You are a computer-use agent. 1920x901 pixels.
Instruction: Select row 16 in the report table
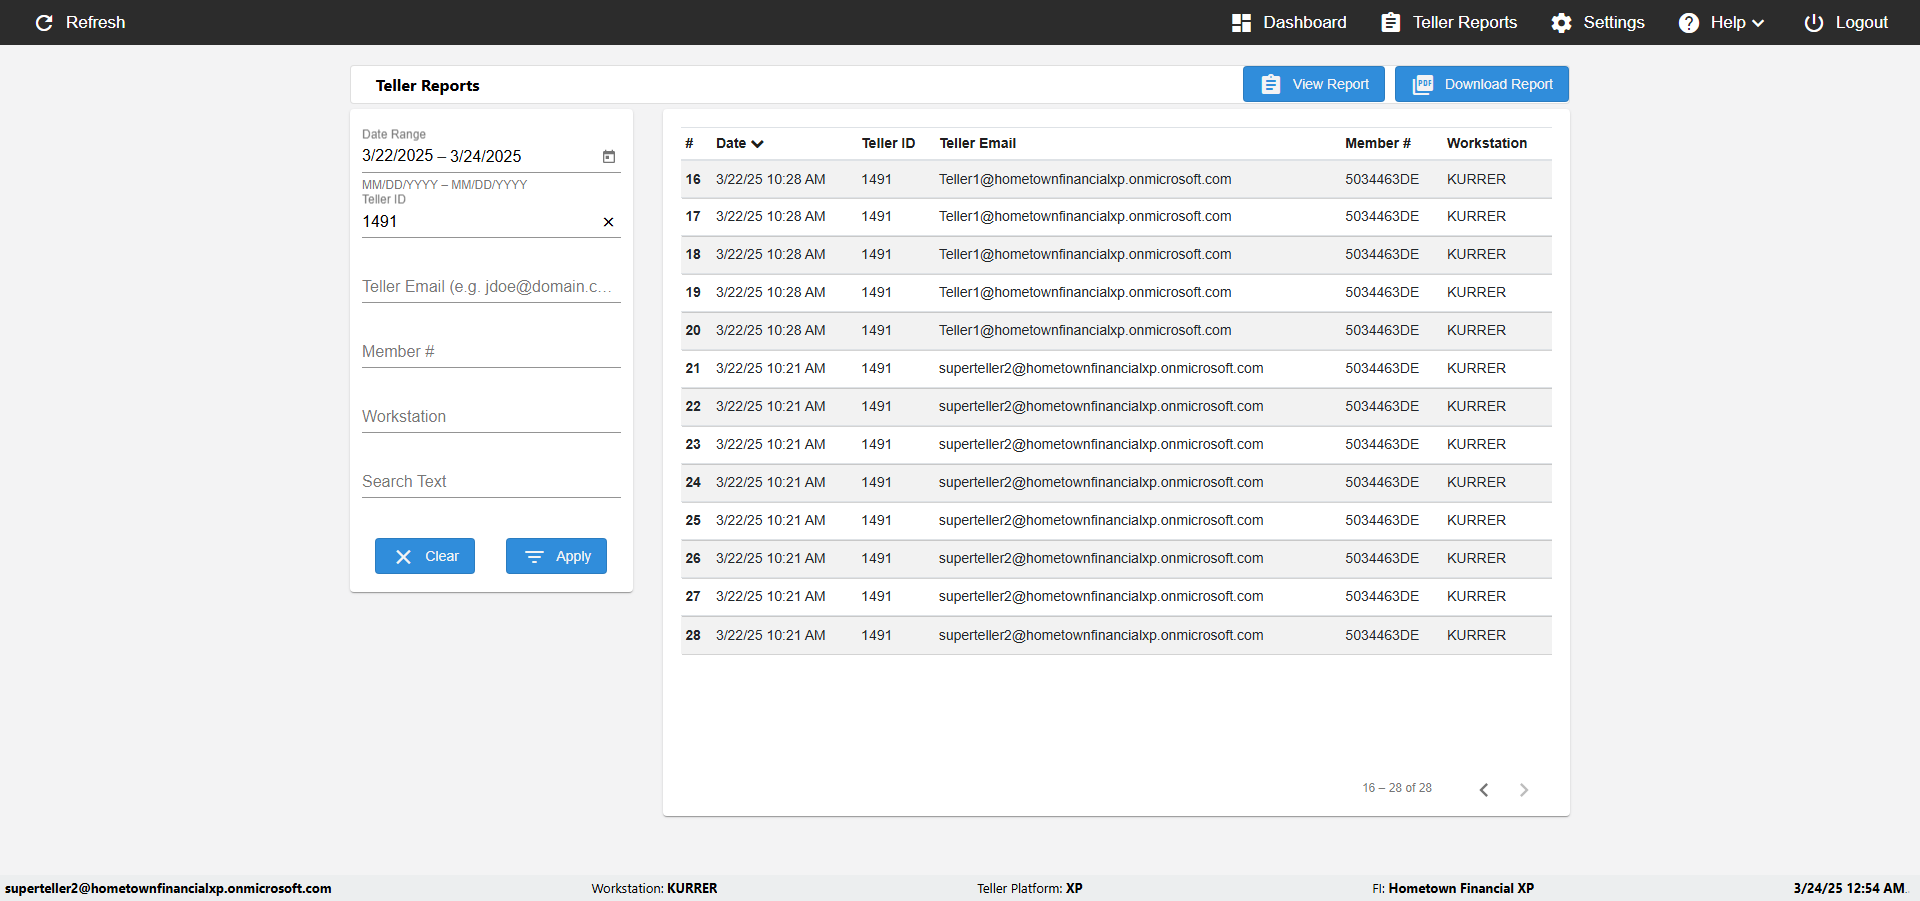pos(1116,180)
